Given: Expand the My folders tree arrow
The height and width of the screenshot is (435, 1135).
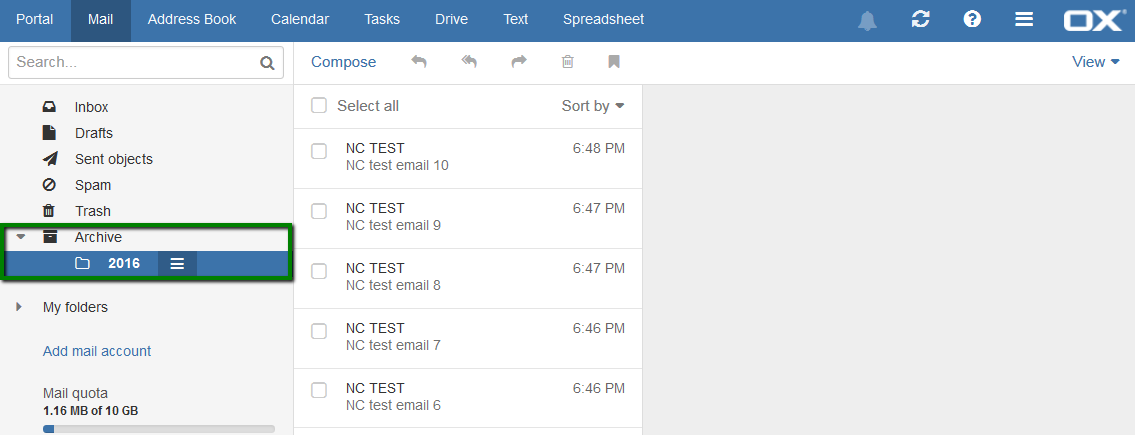Looking at the screenshot, I should tap(19, 308).
